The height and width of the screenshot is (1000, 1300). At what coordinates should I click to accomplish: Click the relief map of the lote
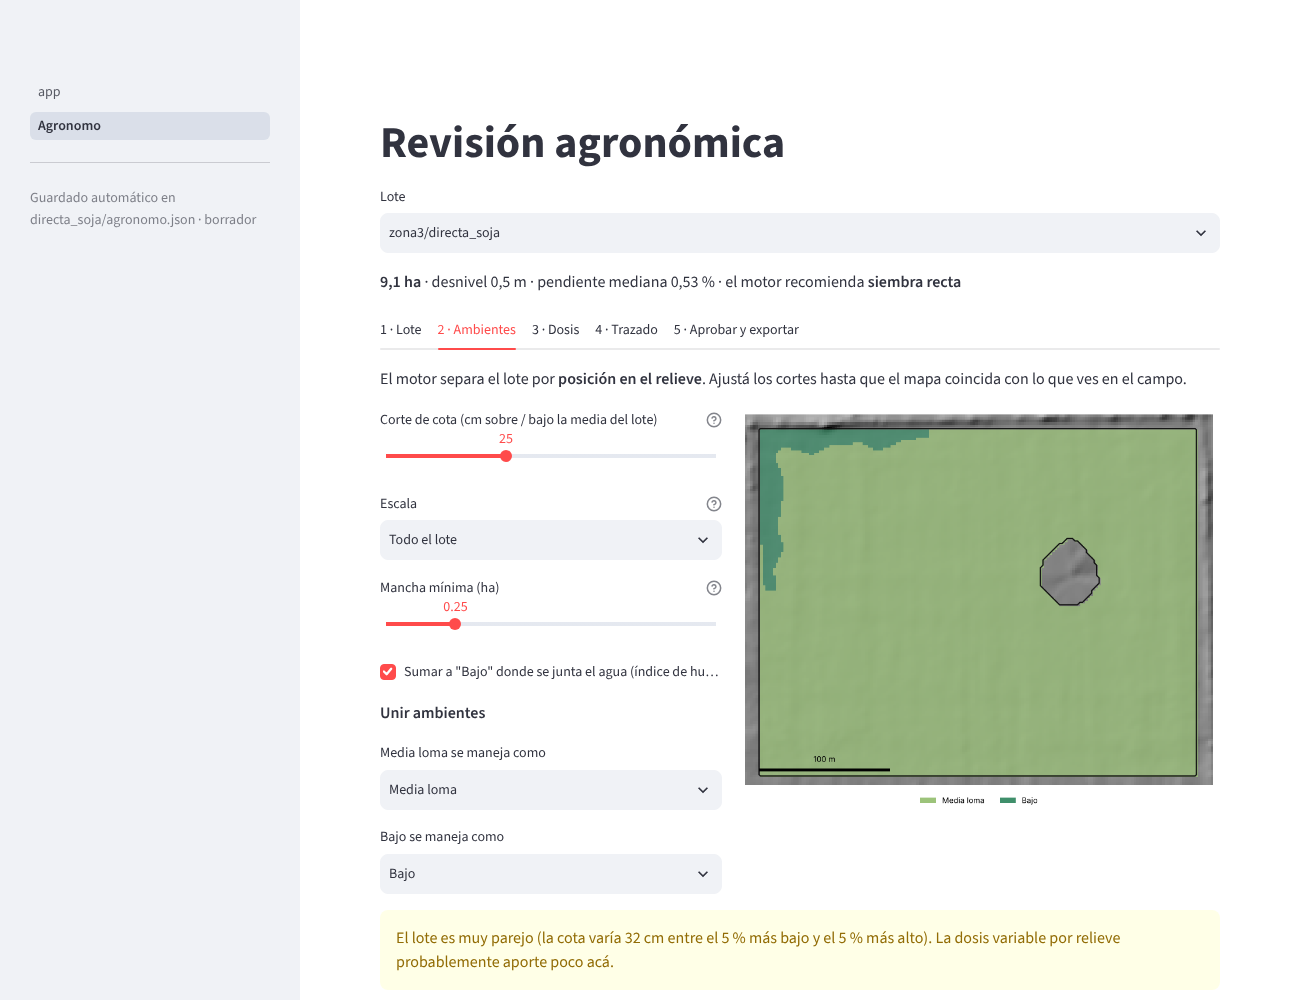point(979,600)
